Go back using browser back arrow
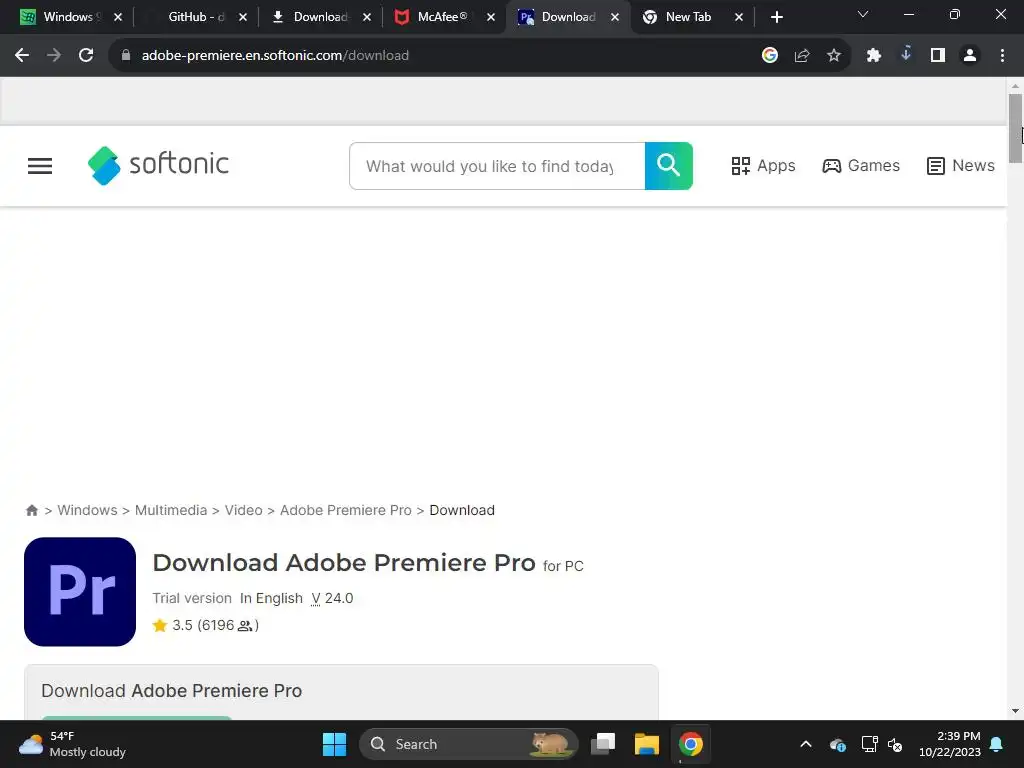The height and width of the screenshot is (768, 1024). 22,56
